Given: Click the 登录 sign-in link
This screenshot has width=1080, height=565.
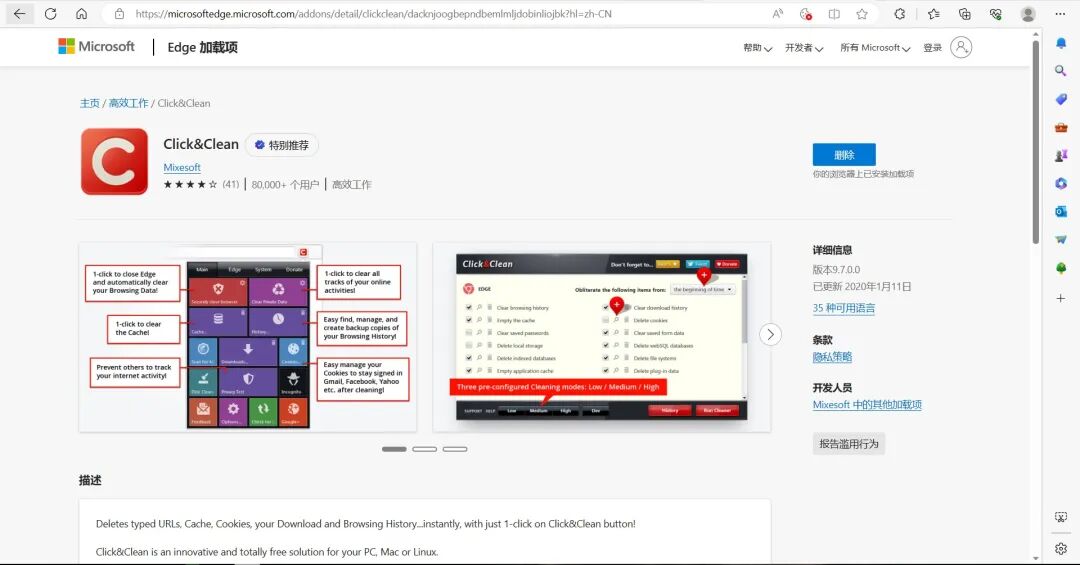Looking at the screenshot, I should (933, 48).
